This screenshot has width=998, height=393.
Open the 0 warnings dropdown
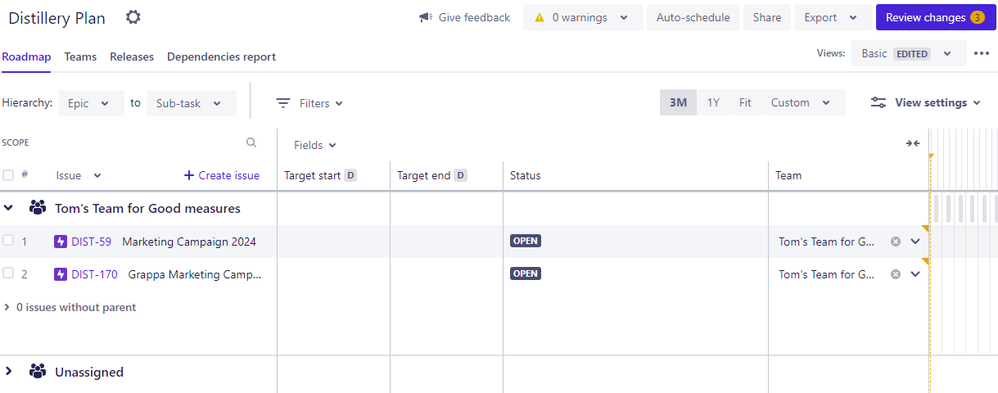583,17
